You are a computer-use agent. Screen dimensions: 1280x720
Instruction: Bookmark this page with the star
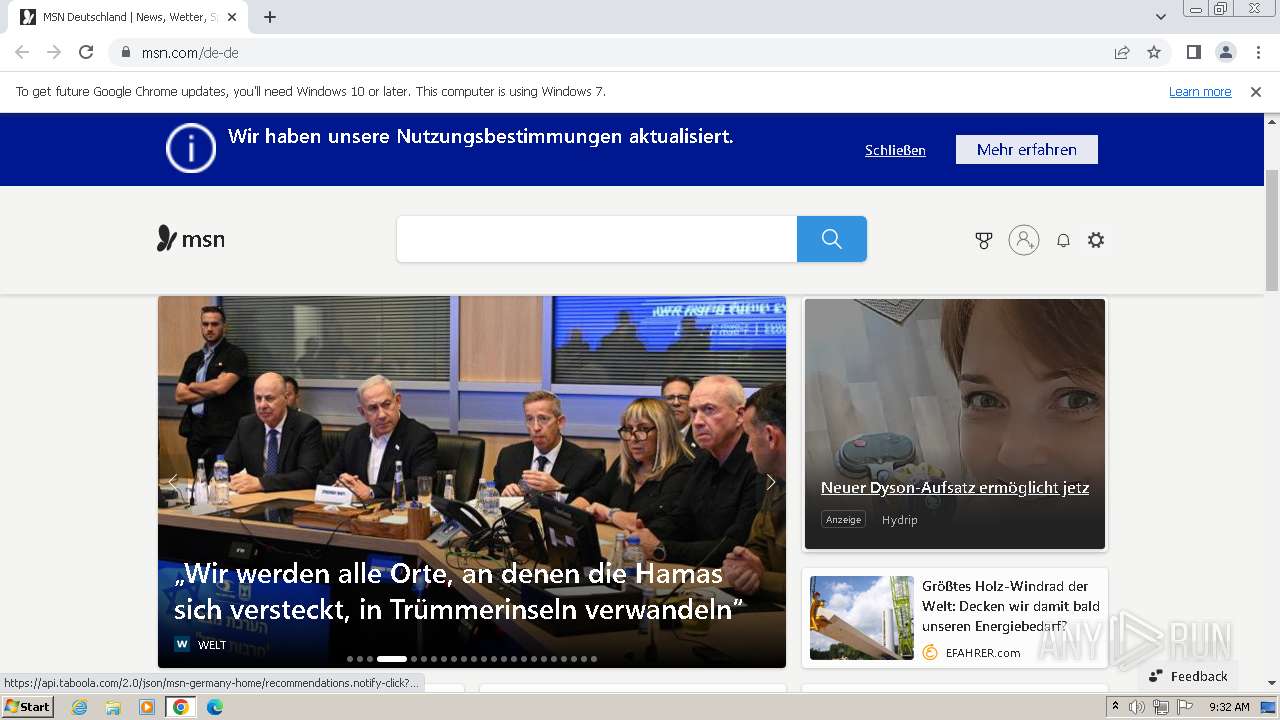(1154, 52)
